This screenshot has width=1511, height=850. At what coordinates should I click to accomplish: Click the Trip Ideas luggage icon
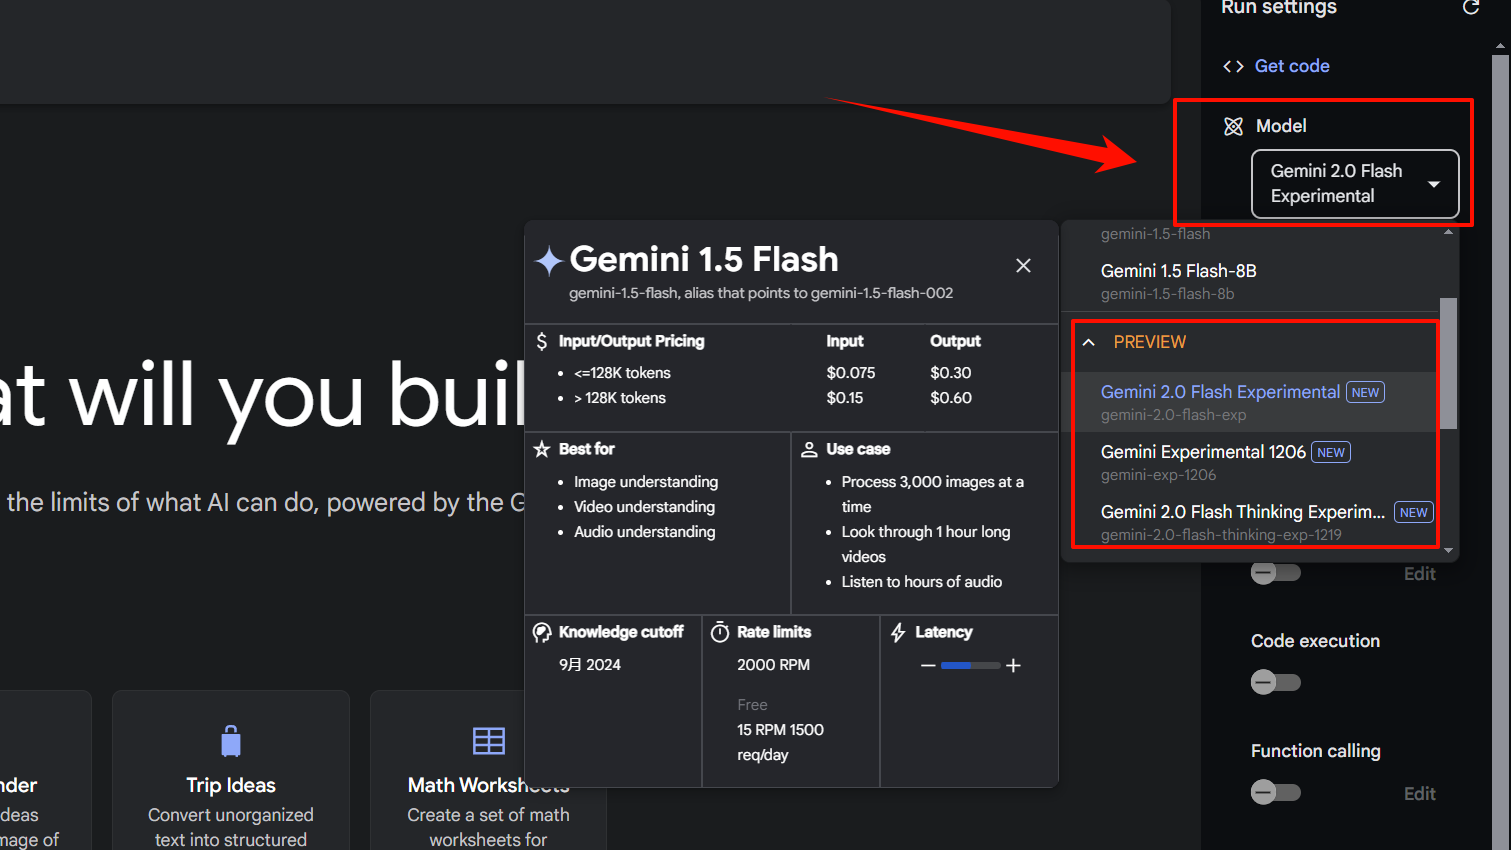[230, 740]
